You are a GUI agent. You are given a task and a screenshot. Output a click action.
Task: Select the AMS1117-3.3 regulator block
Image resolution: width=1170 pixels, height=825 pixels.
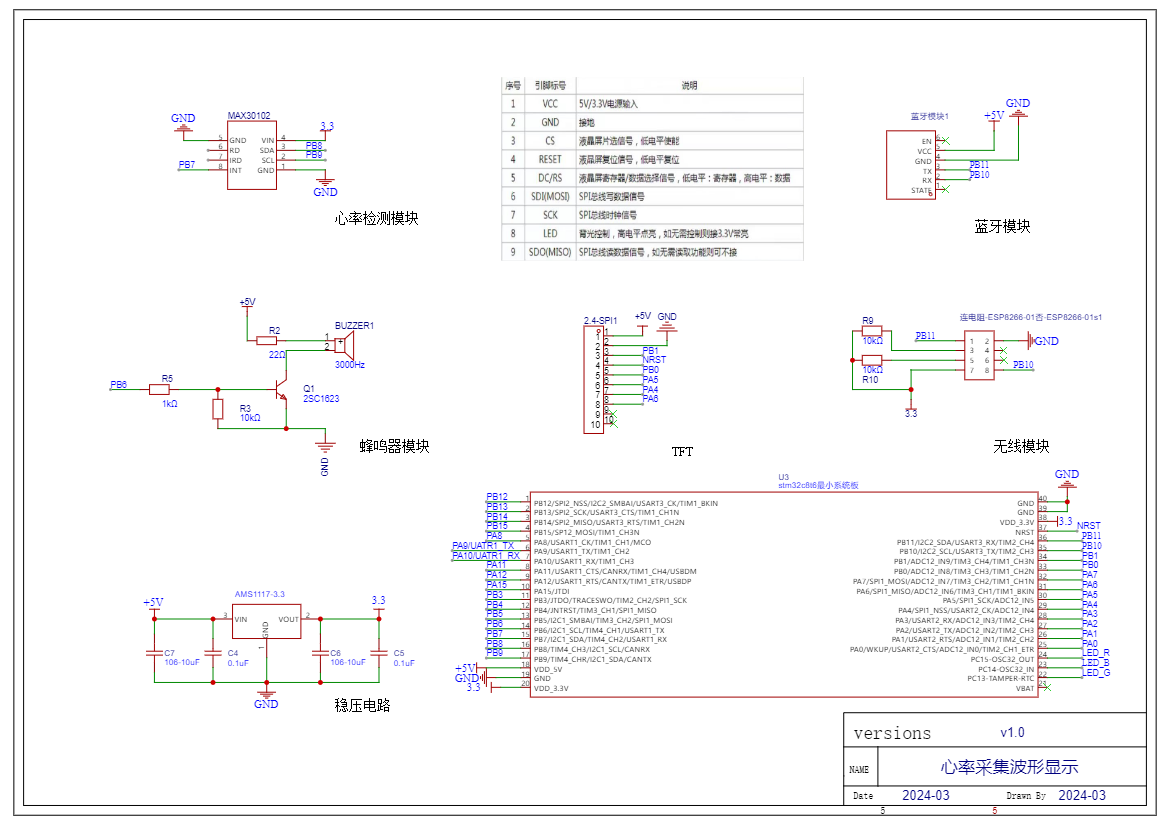click(266, 621)
